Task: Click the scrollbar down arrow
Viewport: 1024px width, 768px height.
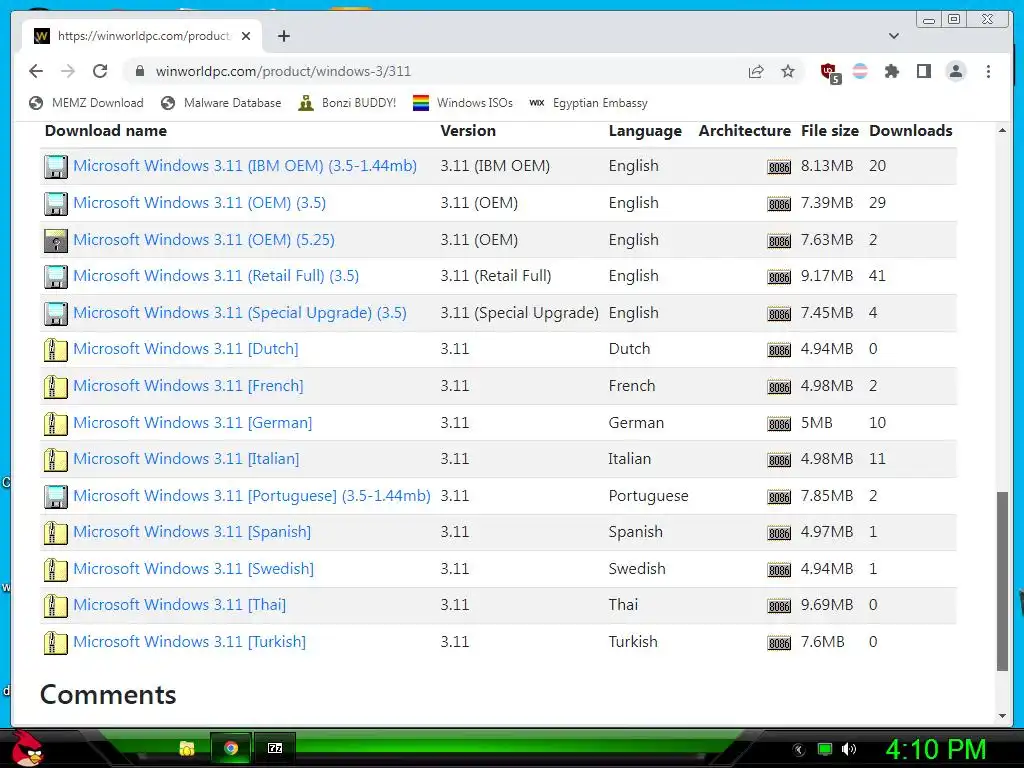Action: click(x=1002, y=716)
